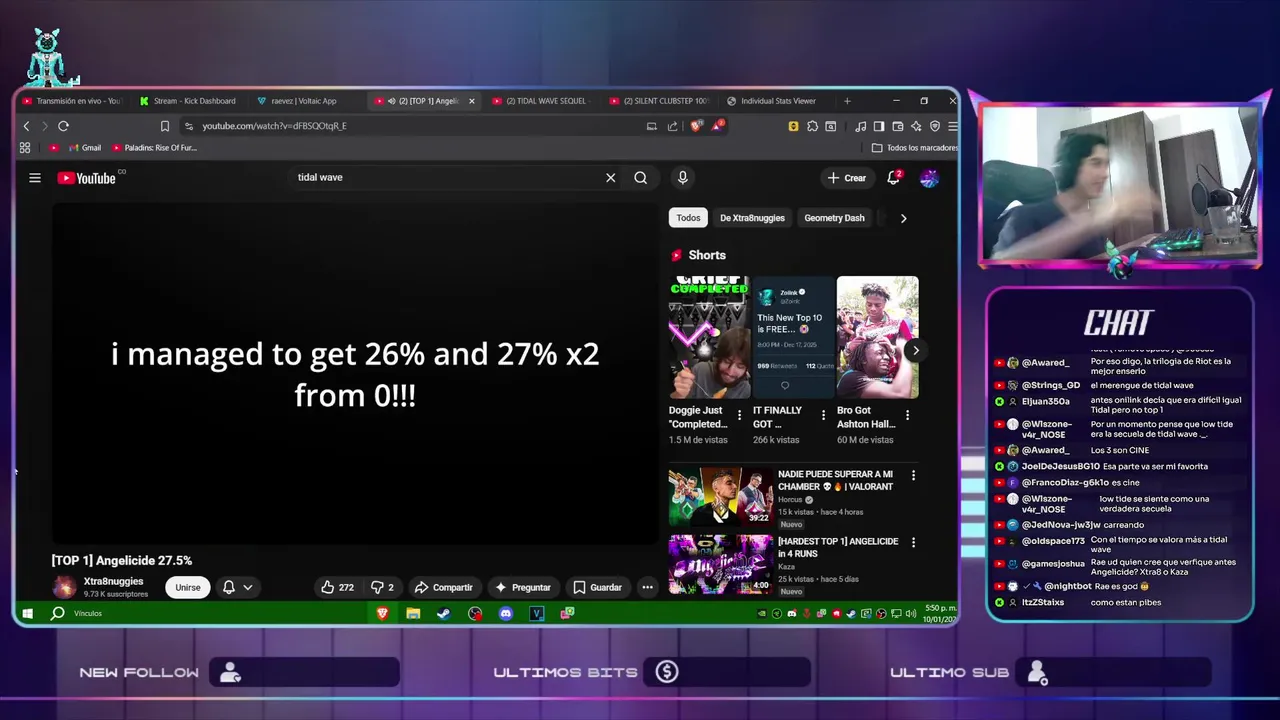Open File Explorer from the taskbar
The height and width of the screenshot is (720, 1280).
[x=413, y=613]
